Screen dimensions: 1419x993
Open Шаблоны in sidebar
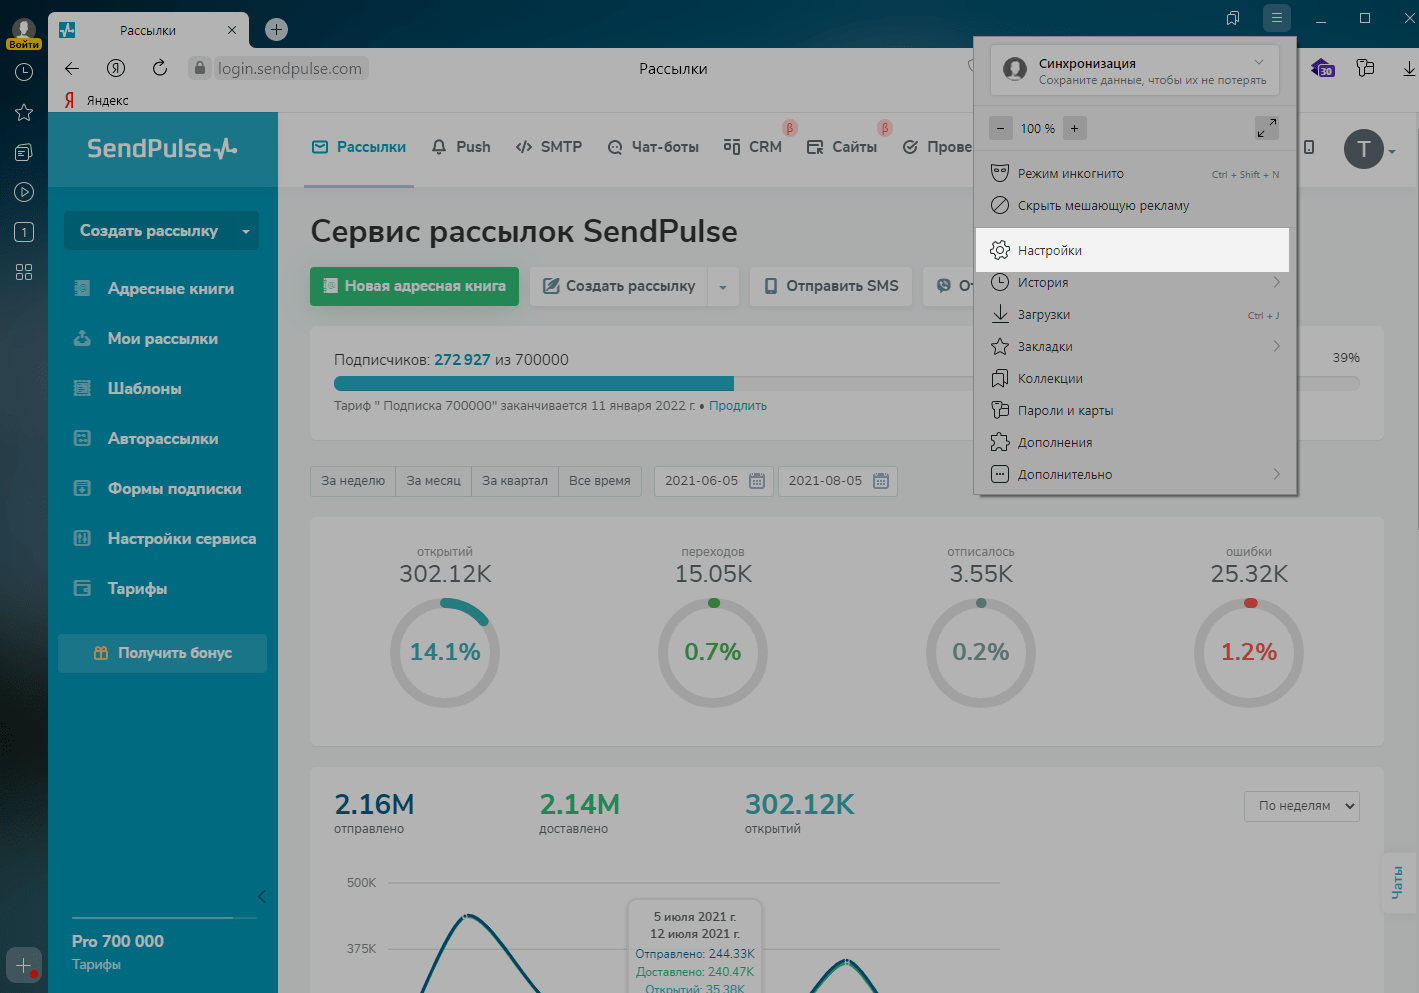pyautogui.click(x=128, y=388)
